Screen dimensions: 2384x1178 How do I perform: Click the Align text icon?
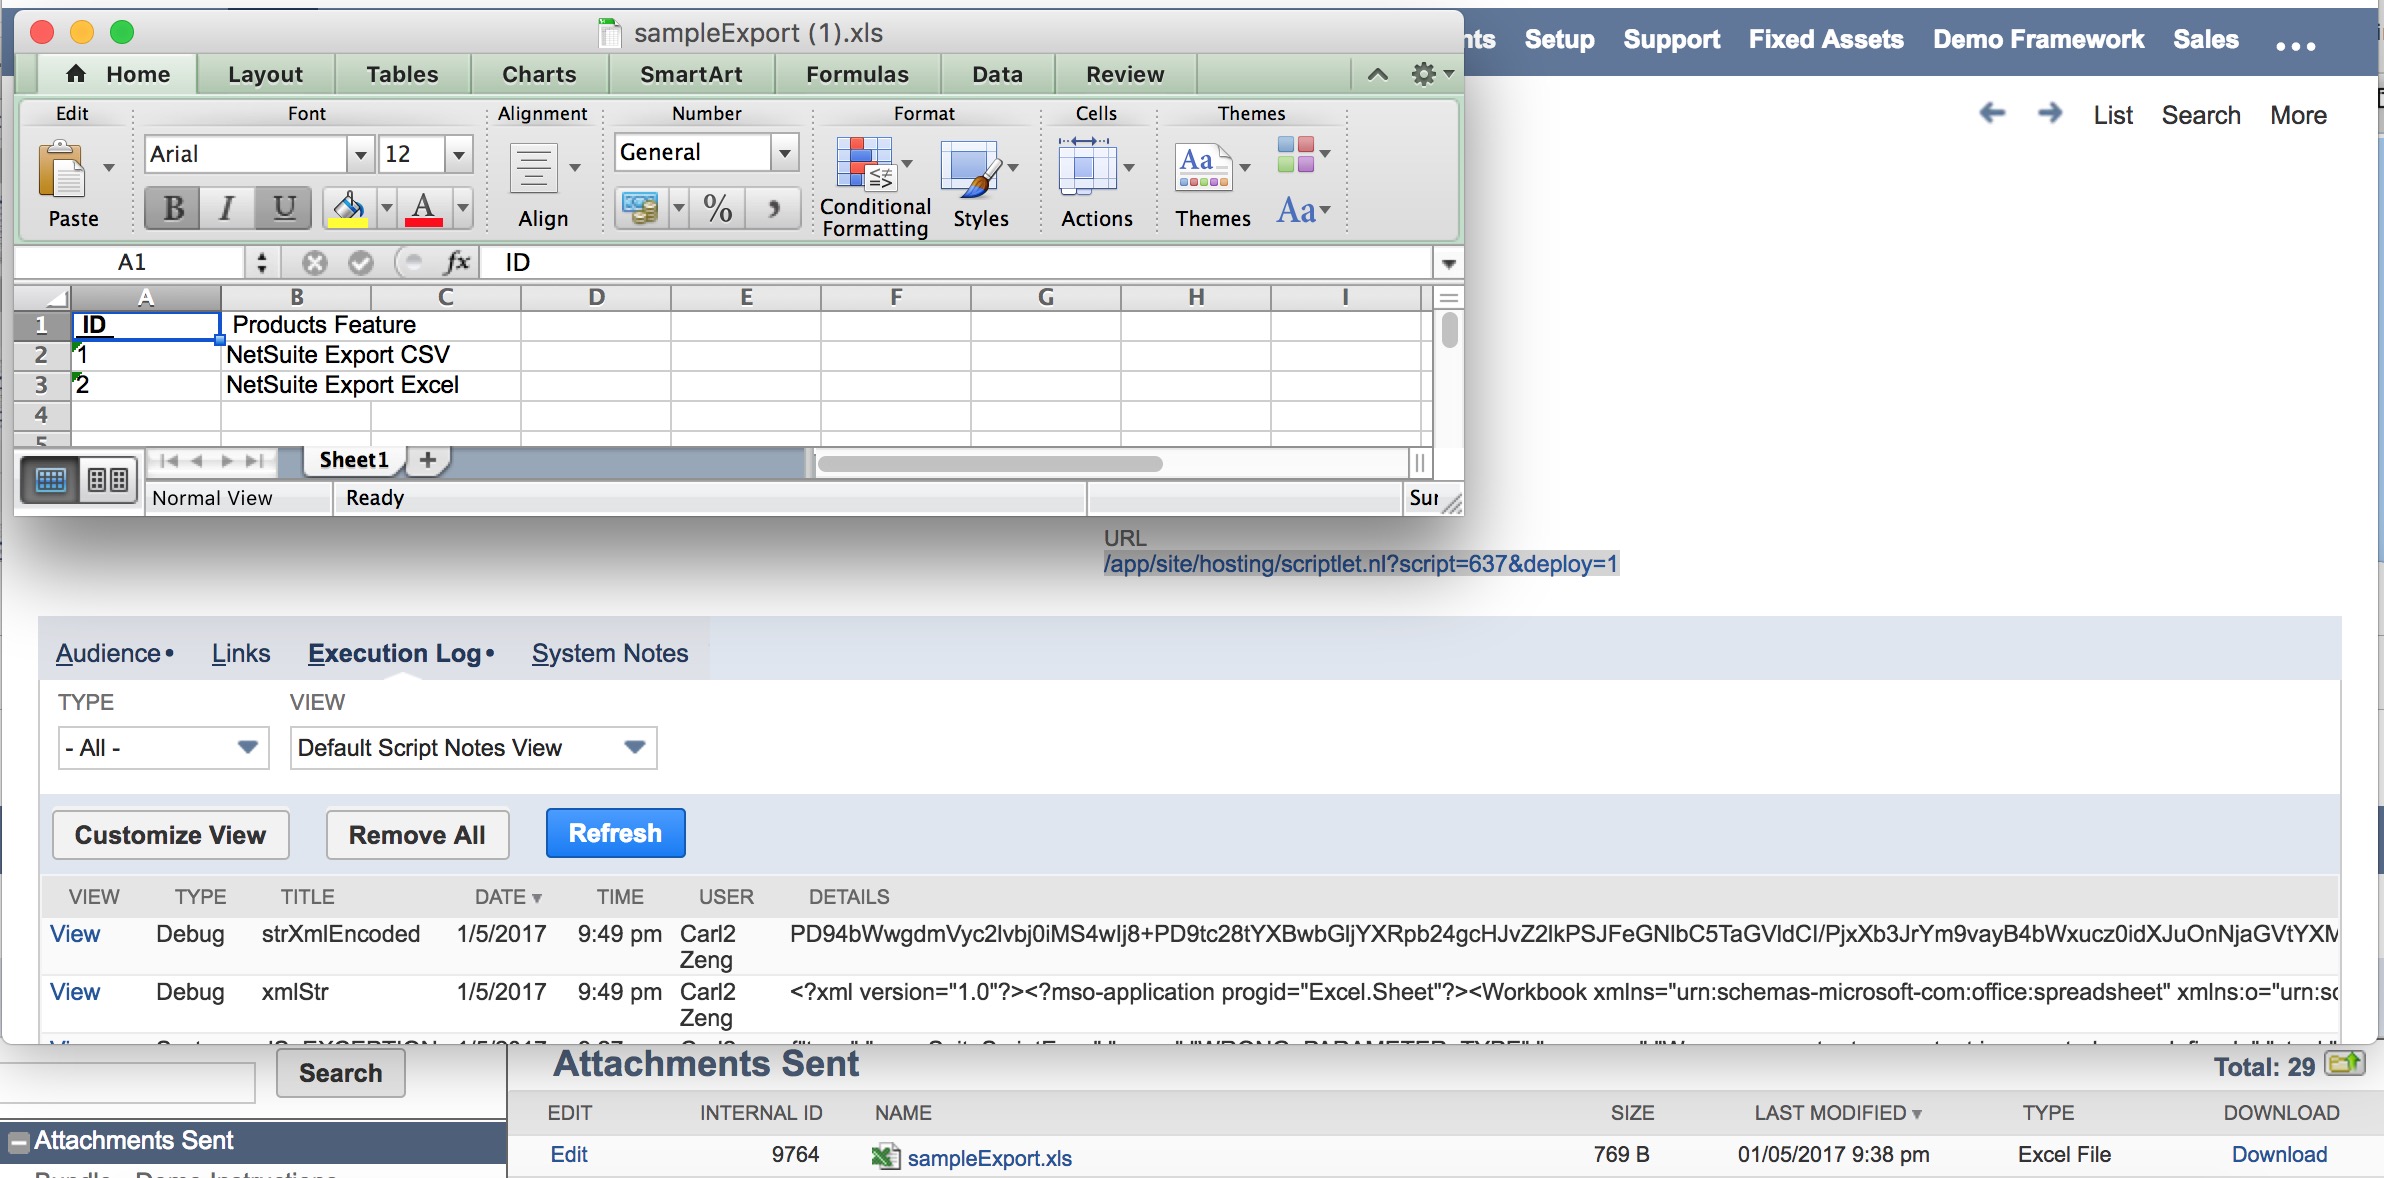pyautogui.click(x=535, y=168)
